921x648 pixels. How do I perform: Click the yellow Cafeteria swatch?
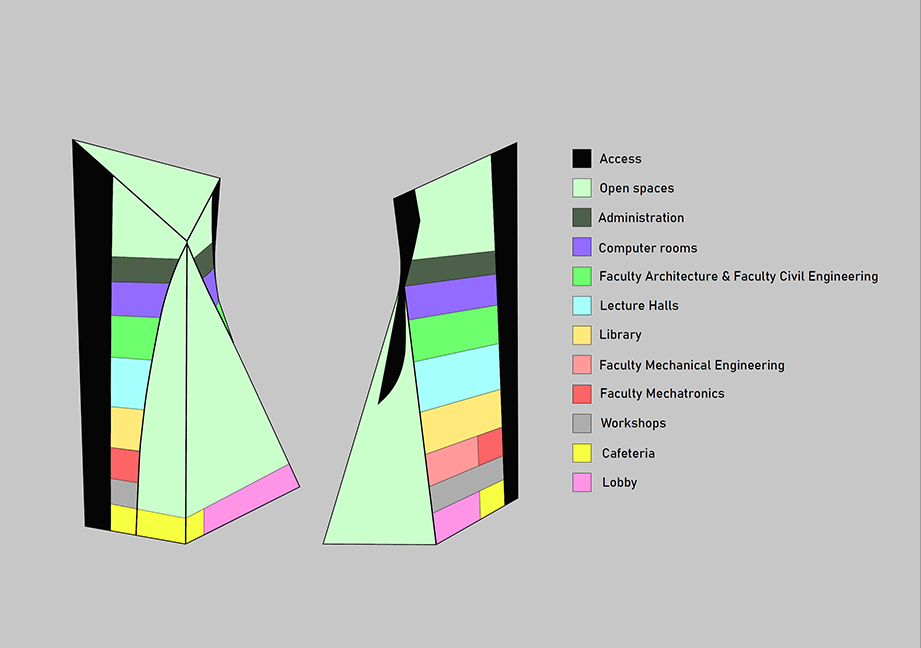[x=581, y=453]
